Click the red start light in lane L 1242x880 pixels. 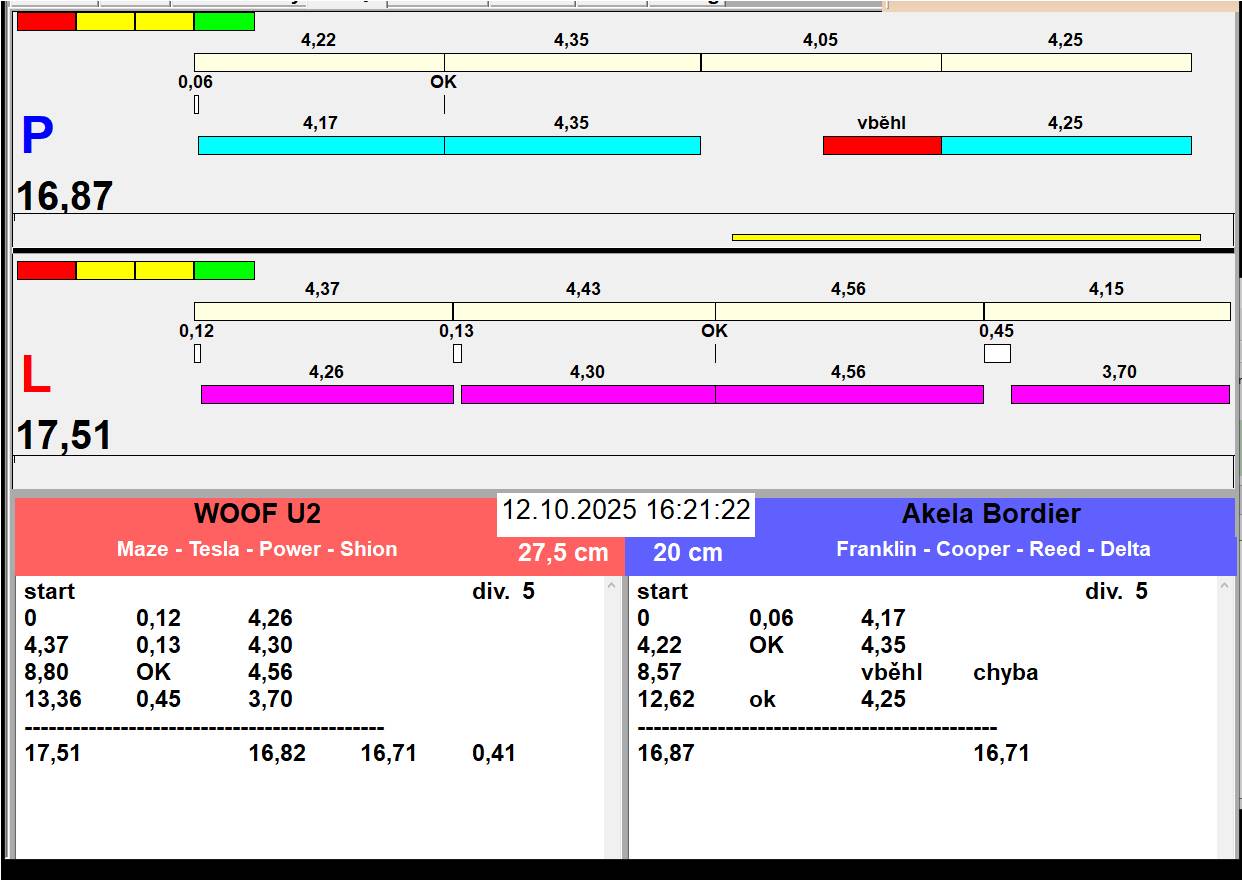pyautogui.click(x=47, y=270)
